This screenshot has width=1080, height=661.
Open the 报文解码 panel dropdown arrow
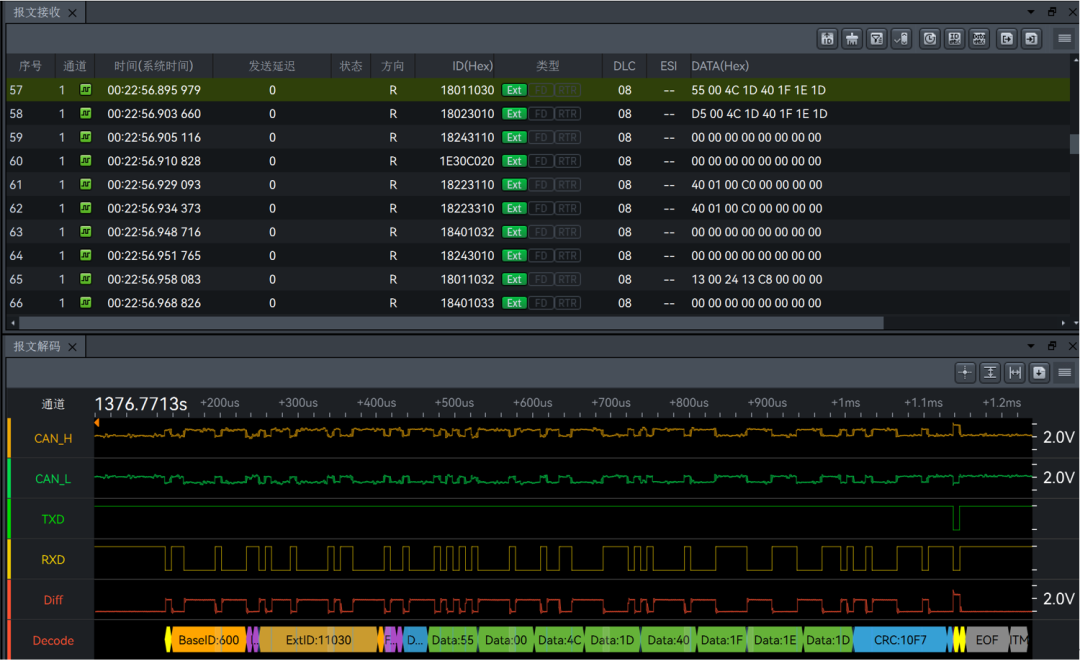(x=1030, y=346)
